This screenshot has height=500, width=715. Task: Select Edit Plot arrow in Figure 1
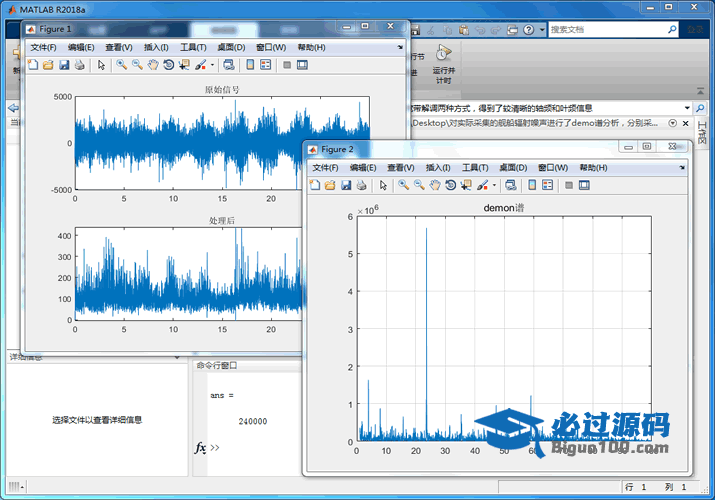point(101,65)
